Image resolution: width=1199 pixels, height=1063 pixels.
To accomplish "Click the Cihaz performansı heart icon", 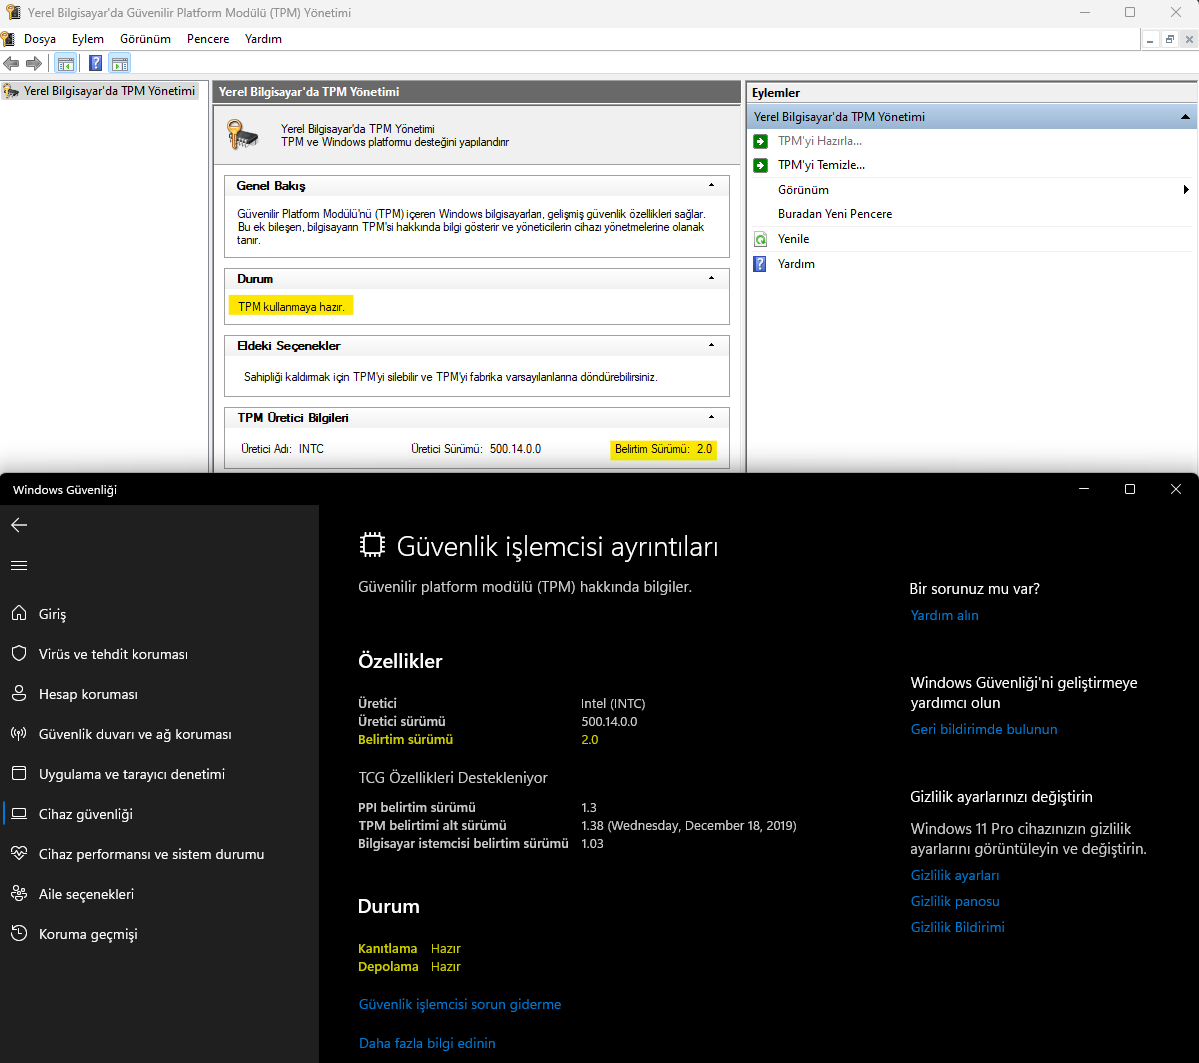I will point(19,853).
